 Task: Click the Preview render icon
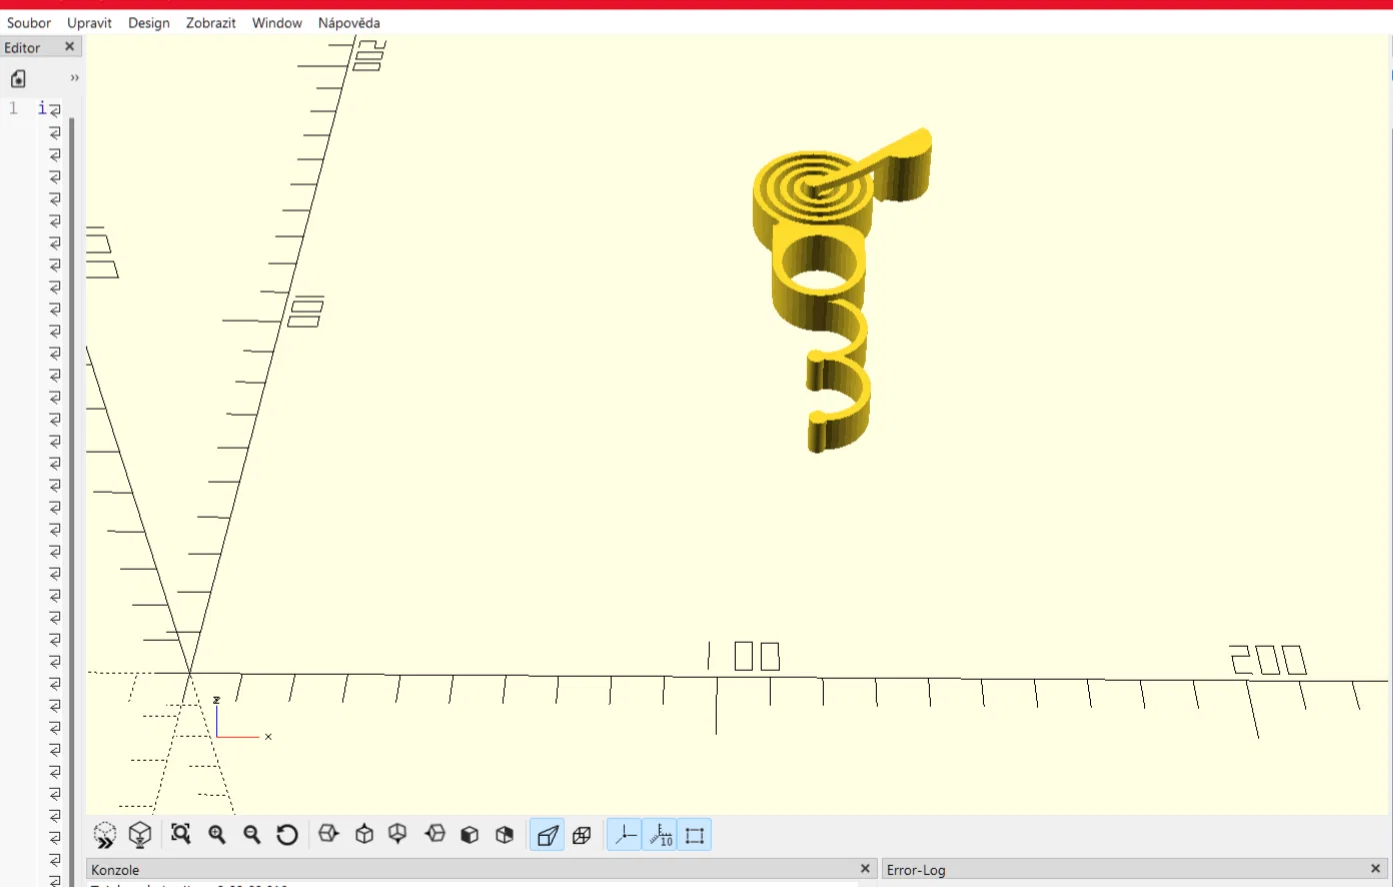point(105,835)
